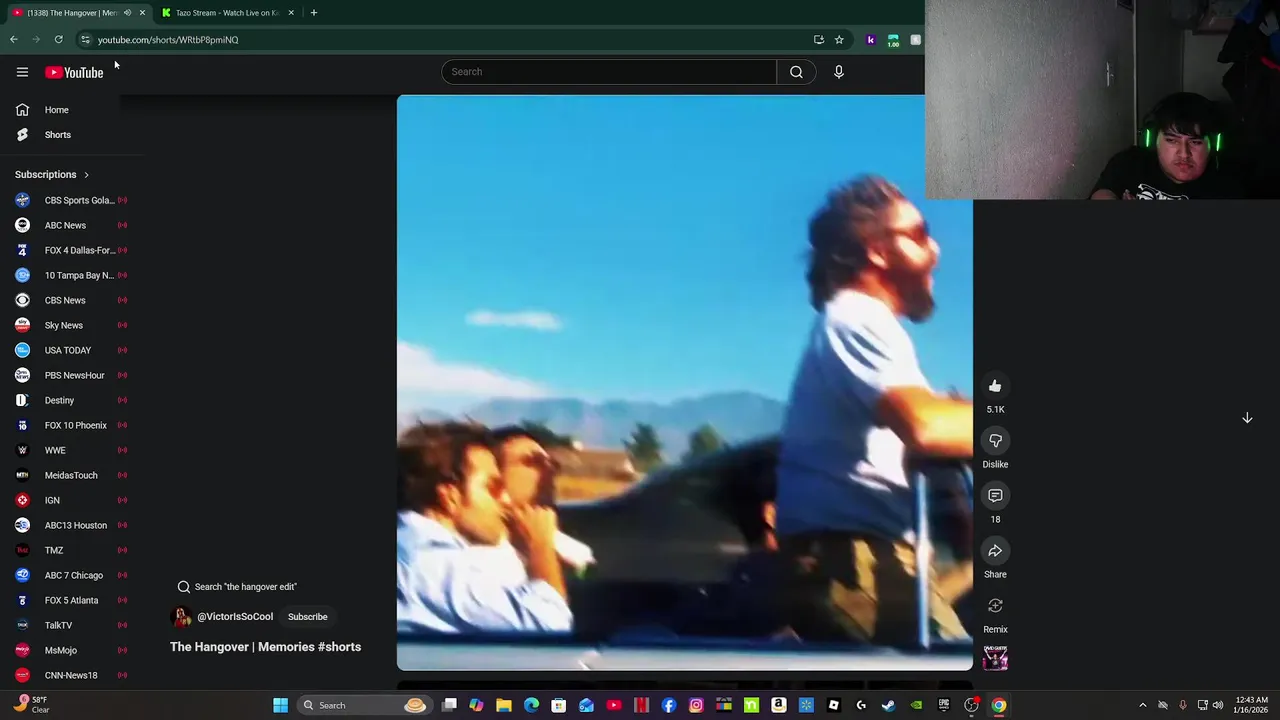Click Search "the hangover edit" suggestion
The width and height of the screenshot is (1280, 720).
(238, 587)
